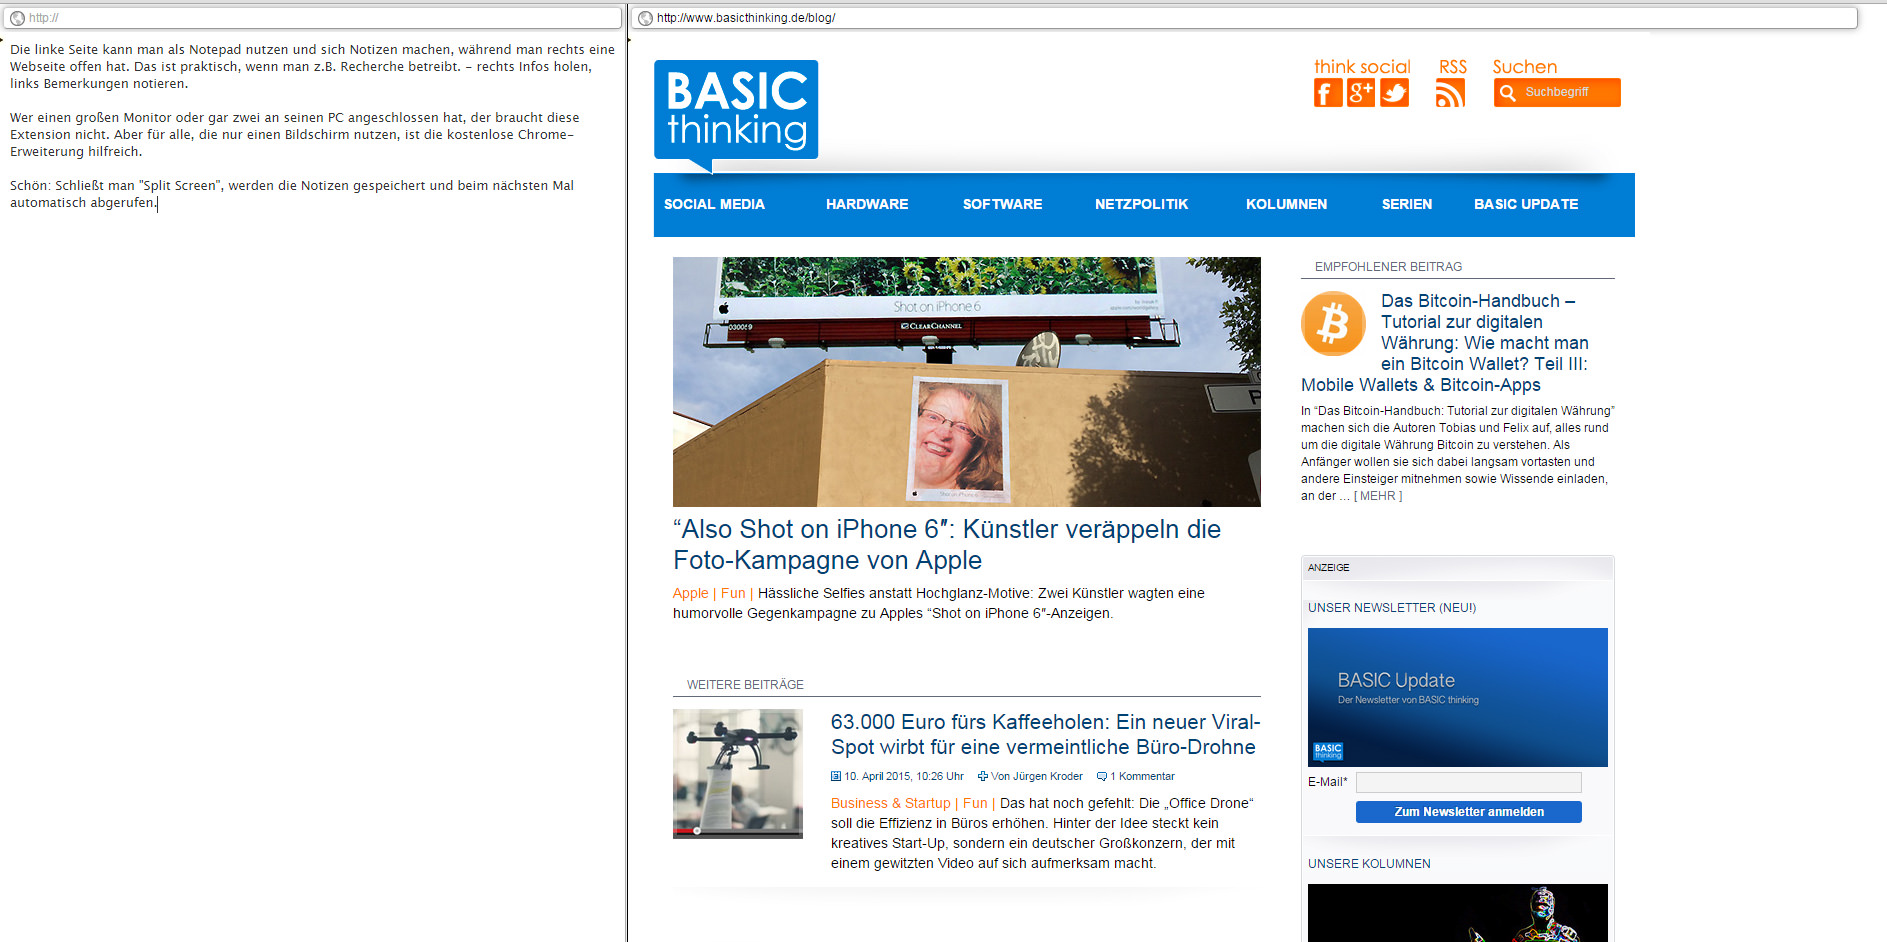Image resolution: width=1887 pixels, height=942 pixels.
Task: Open the Google Plus social icon
Action: 1361,93
